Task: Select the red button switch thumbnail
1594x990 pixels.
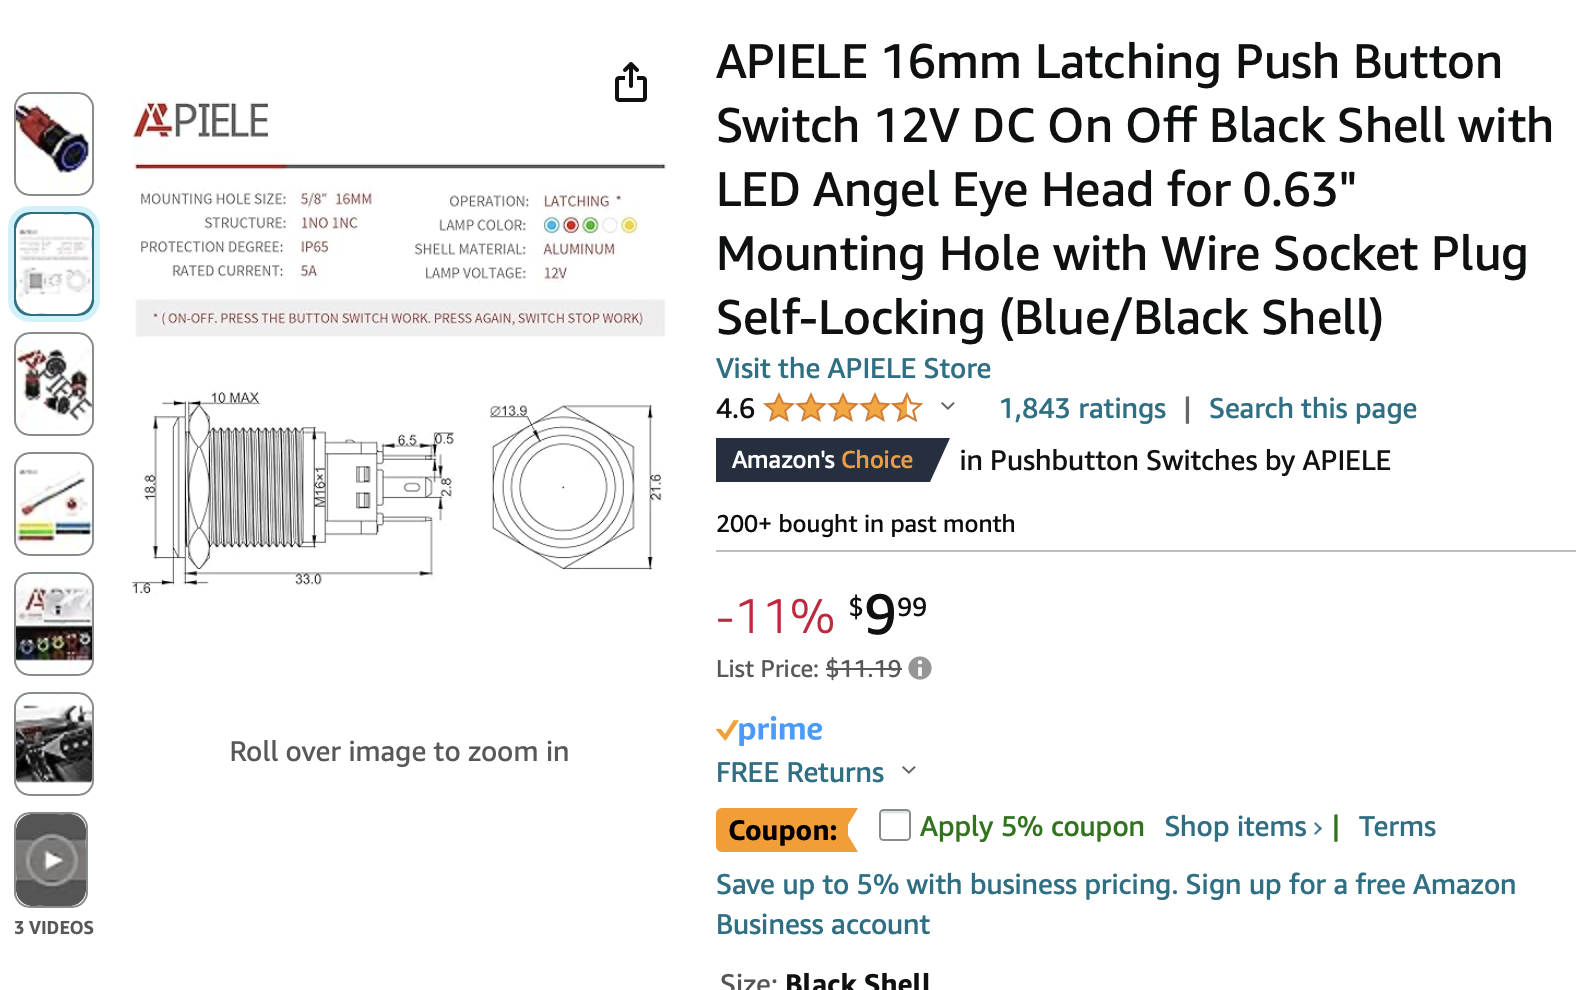Action: click(x=54, y=144)
